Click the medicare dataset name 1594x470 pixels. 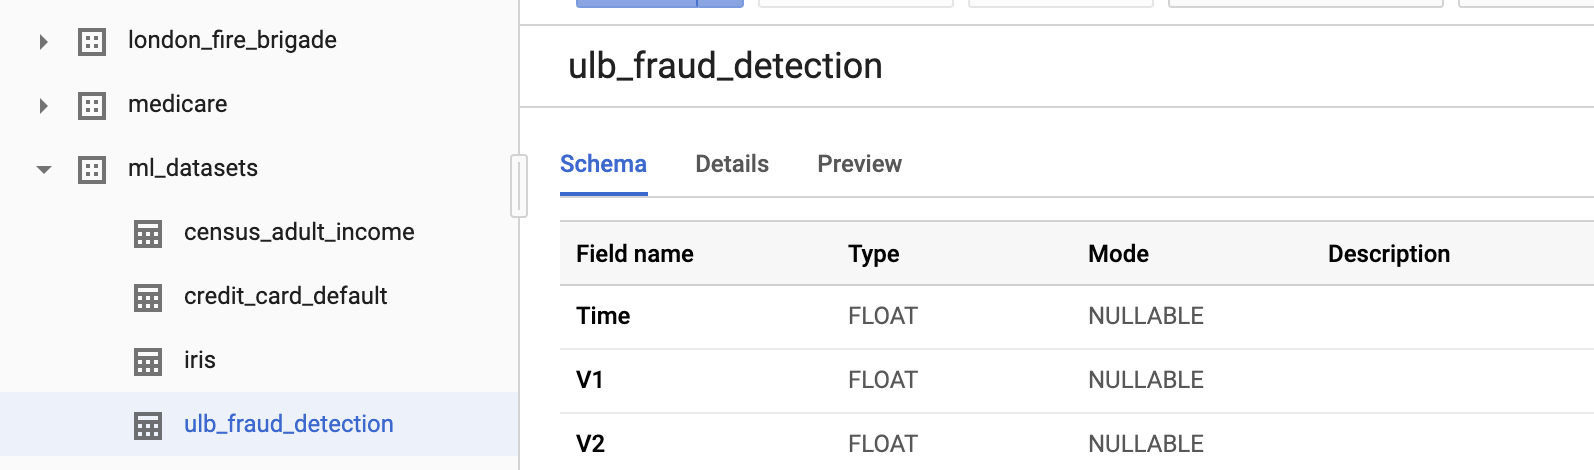tap(177, 104)
